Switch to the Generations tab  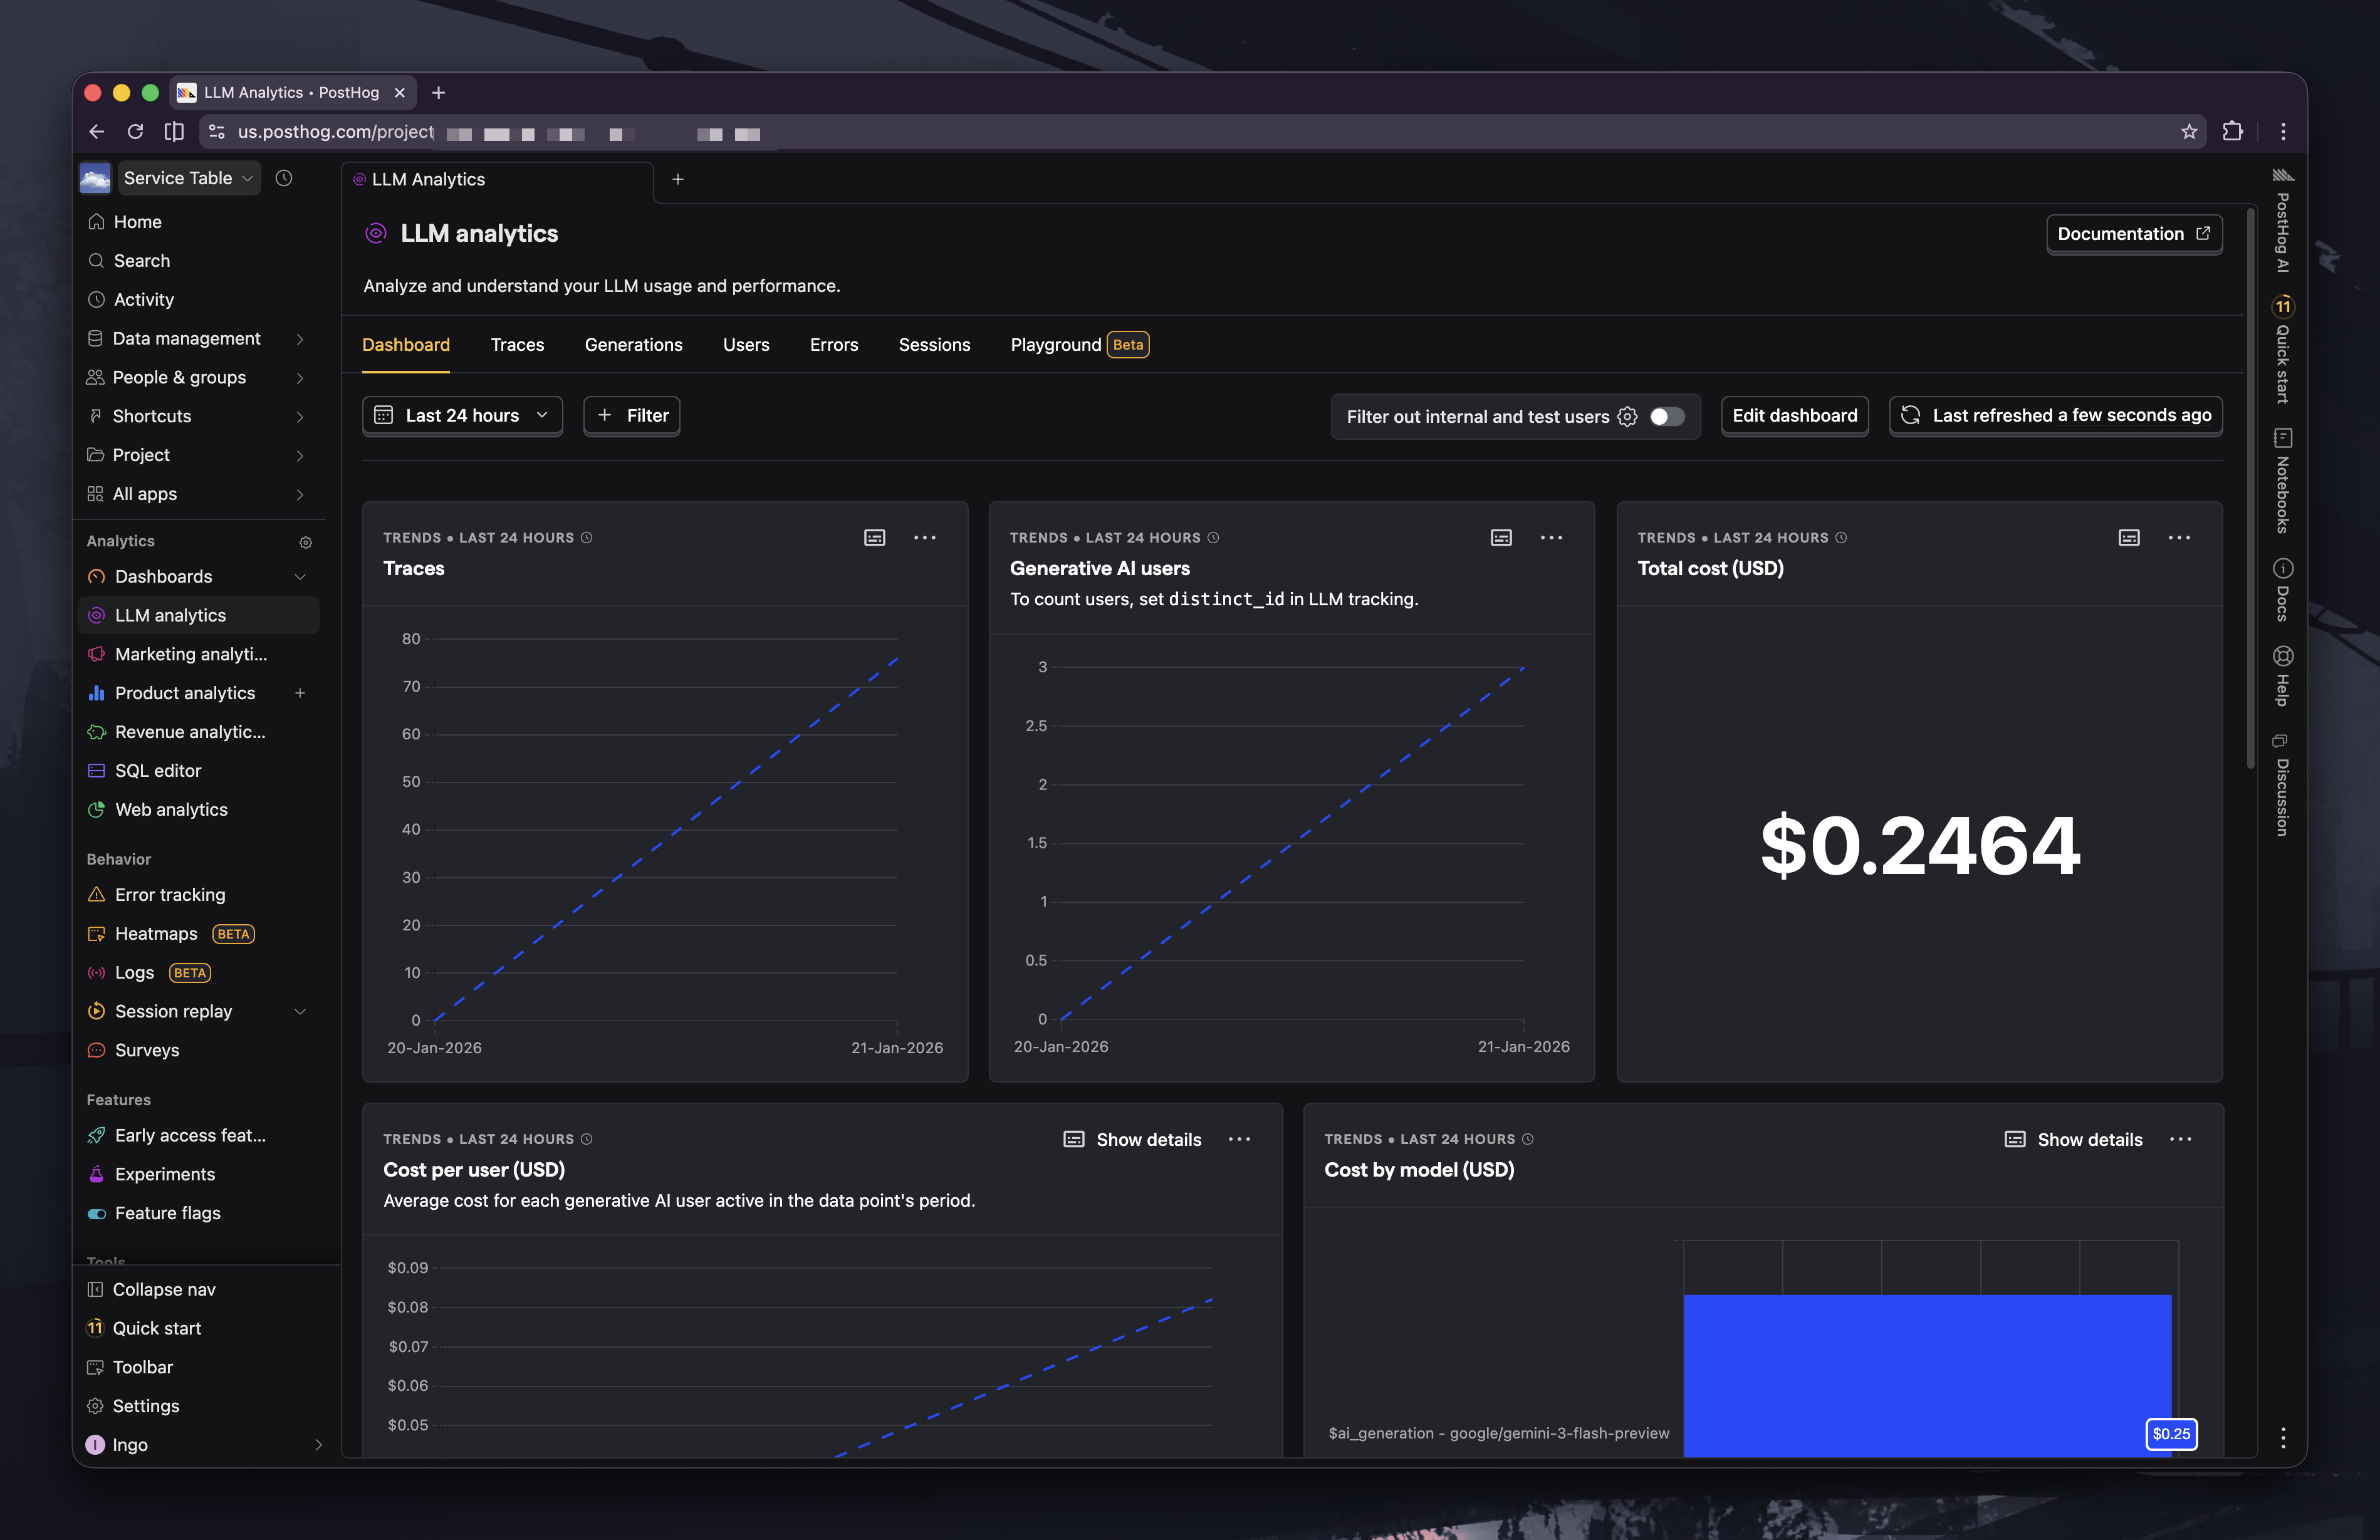pos(633,345)
